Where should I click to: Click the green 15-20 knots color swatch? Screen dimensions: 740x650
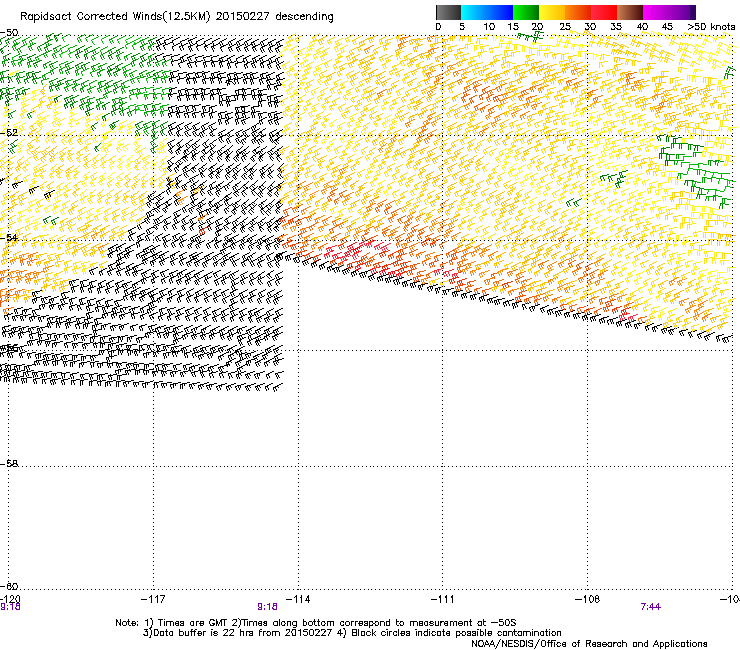click(x=526, y=12)
